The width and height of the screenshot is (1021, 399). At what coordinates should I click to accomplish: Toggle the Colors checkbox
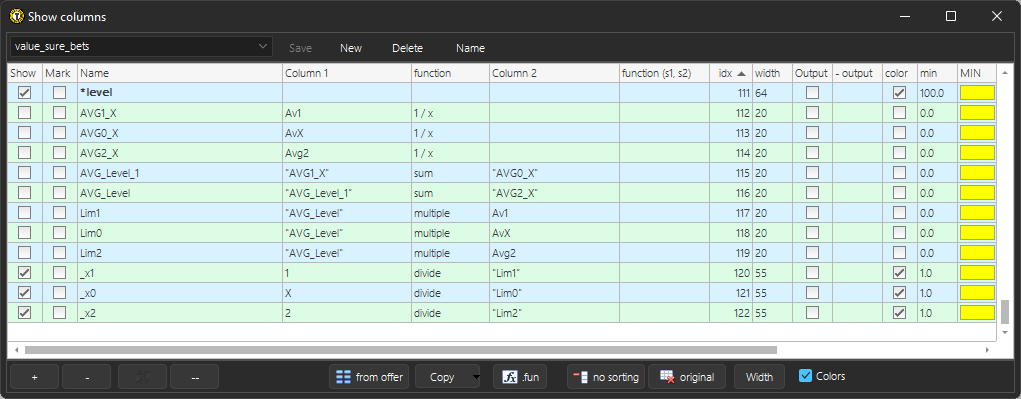click(x=805, y=376)
